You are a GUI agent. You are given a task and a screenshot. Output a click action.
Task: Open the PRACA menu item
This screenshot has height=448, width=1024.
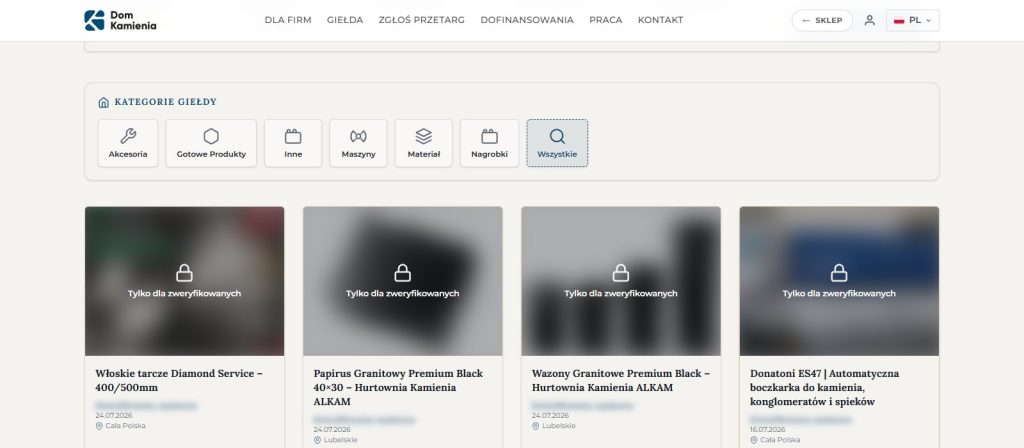tap(605, 20)
